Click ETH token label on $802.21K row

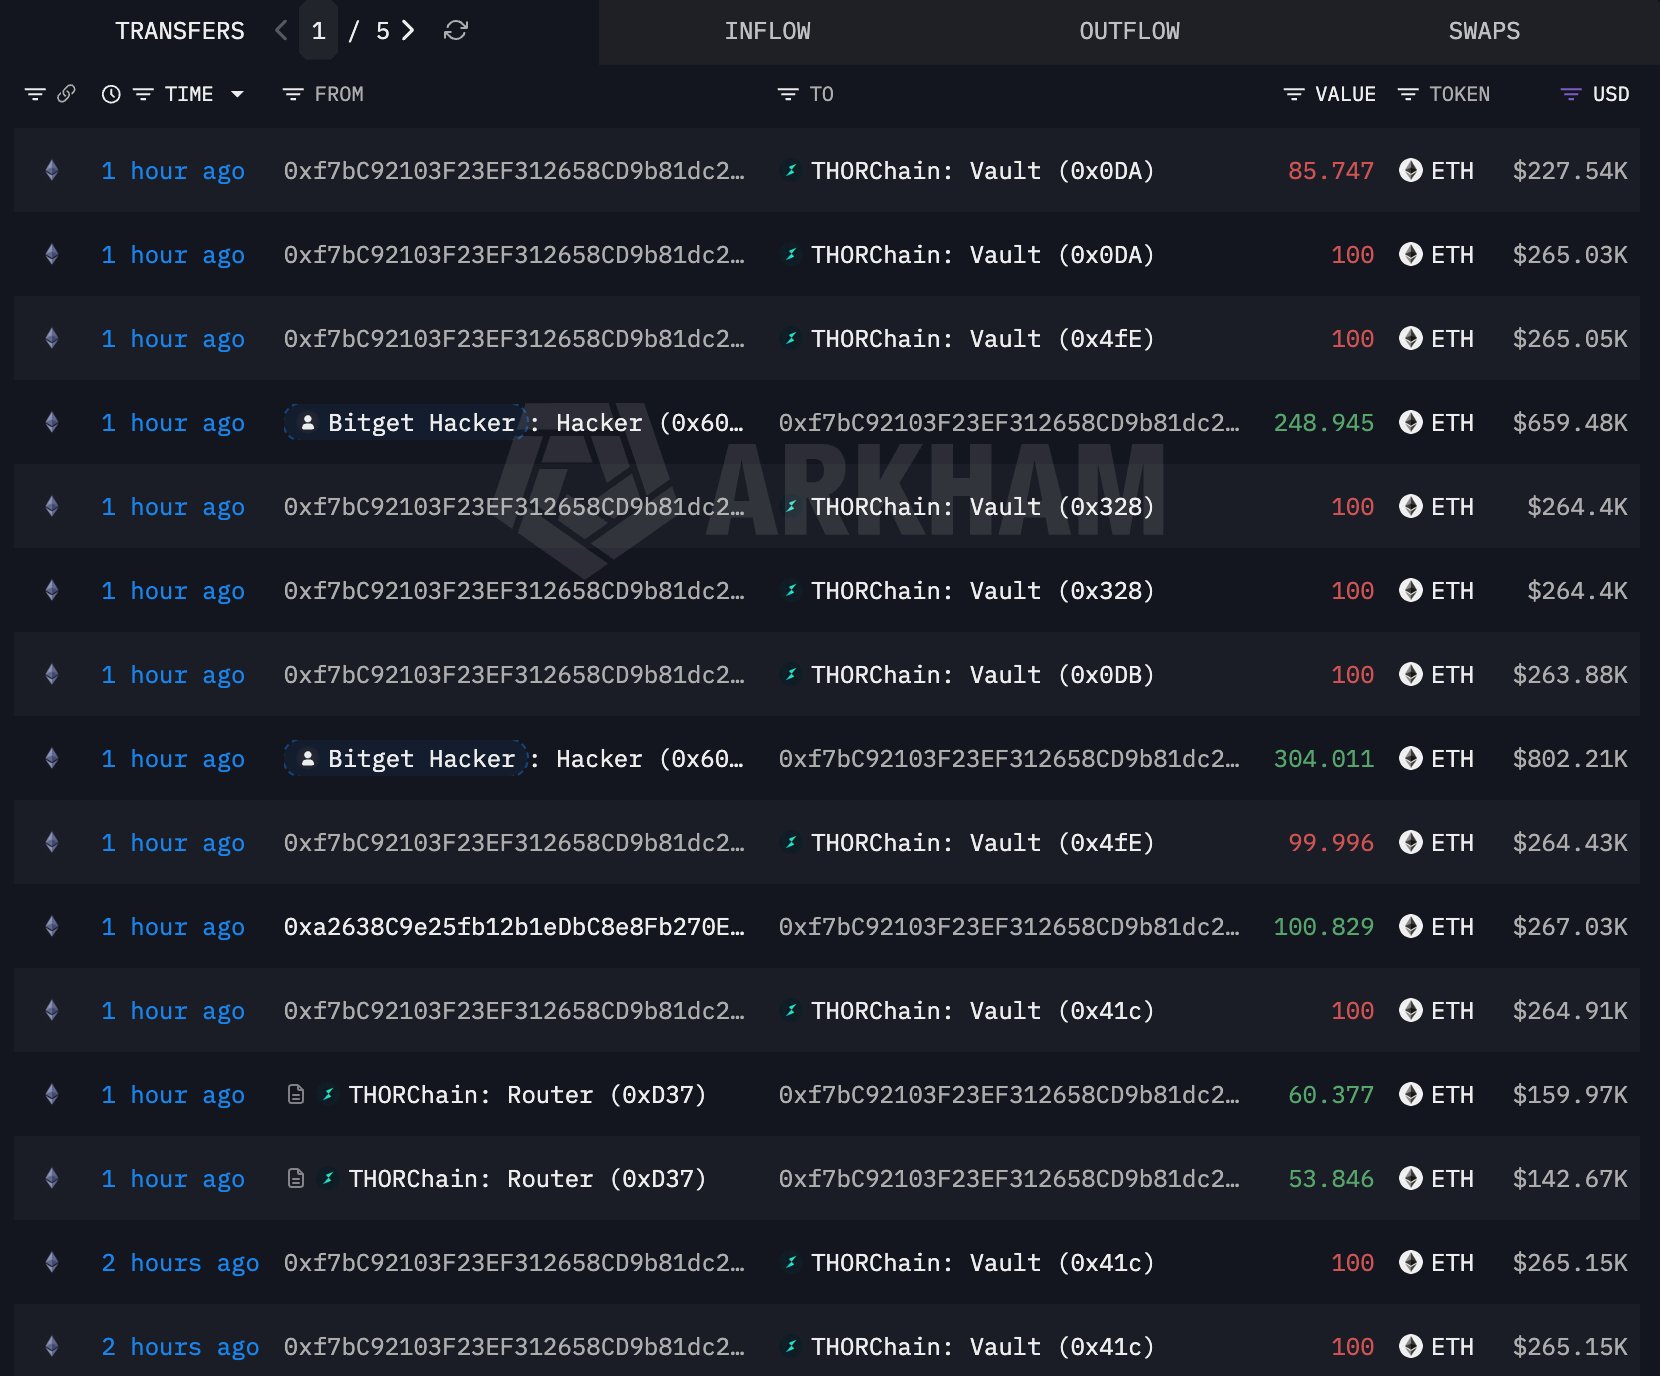pyautogui.click(x=1452, y=758)
